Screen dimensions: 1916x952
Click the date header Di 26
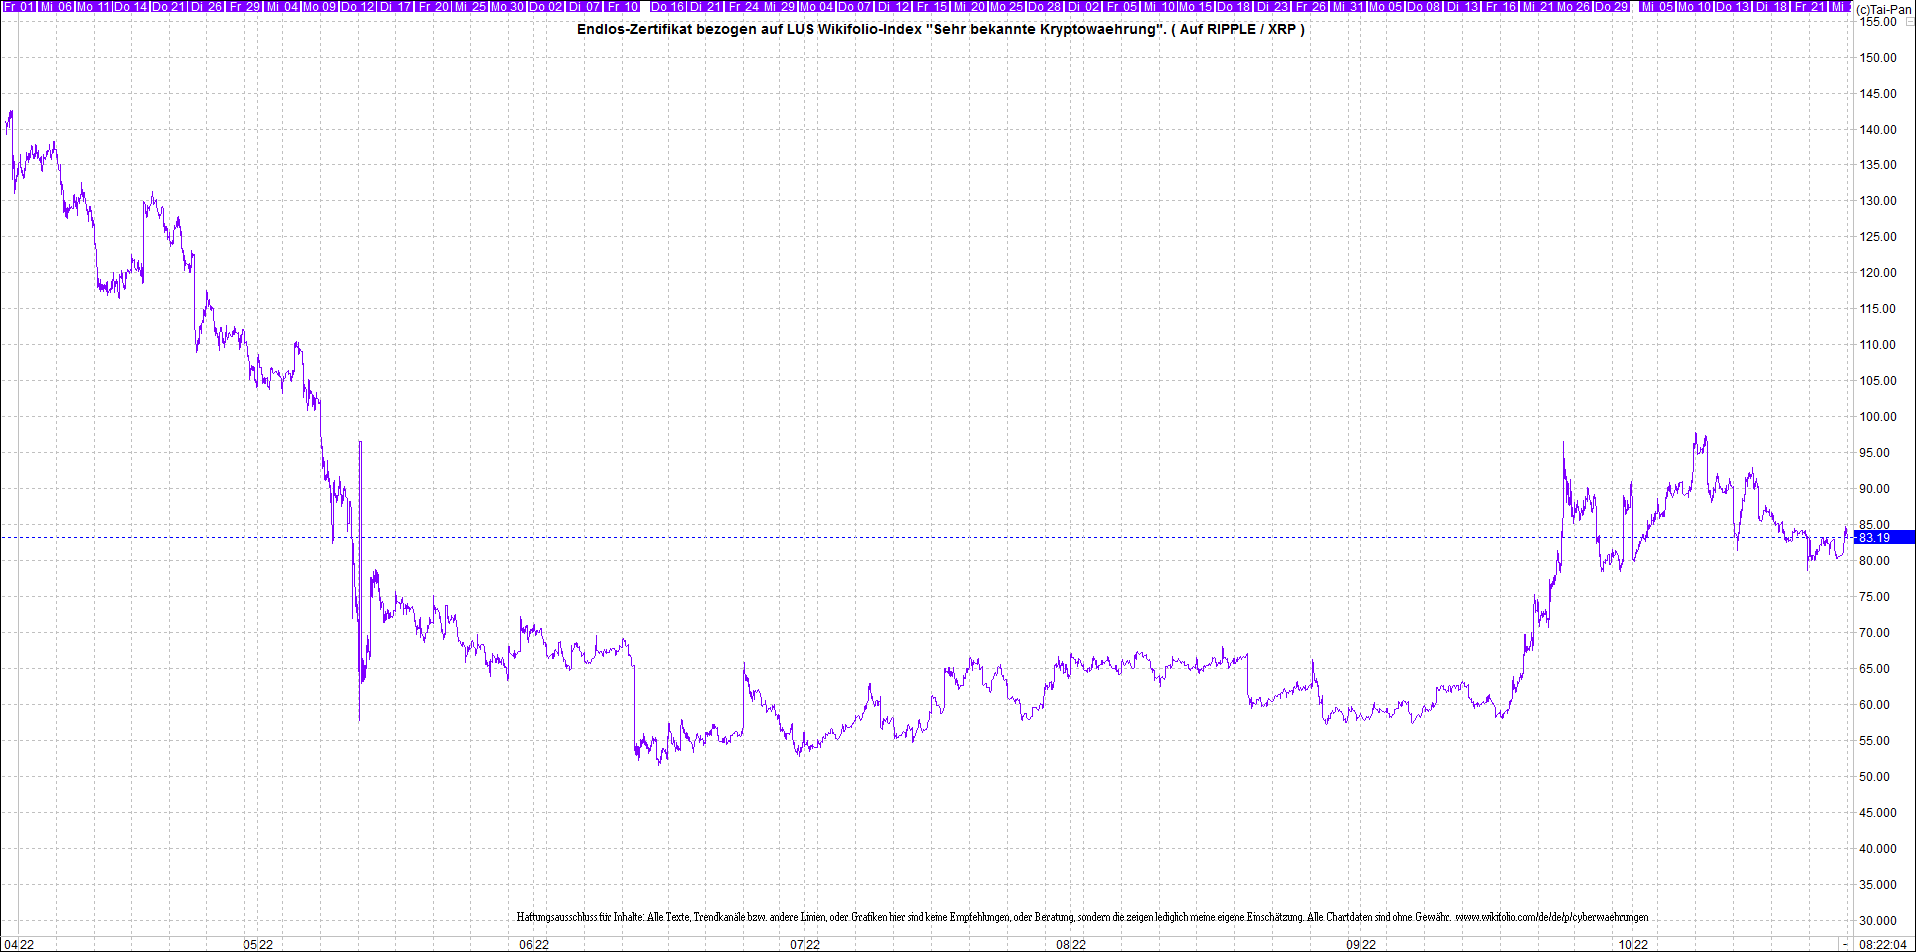pyautogui.click(x=207, y=6)
